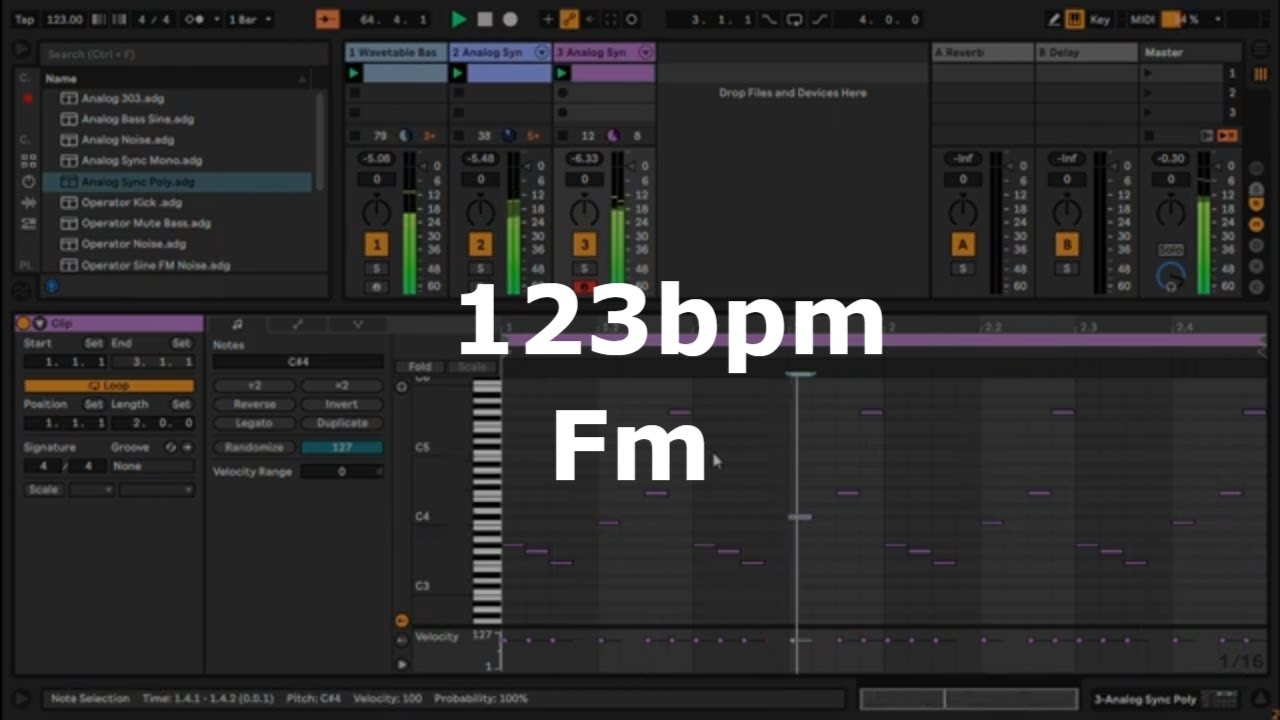Click the Arrangement Record button
This screenshot has height=720, width=1280.
pos(510,19)
